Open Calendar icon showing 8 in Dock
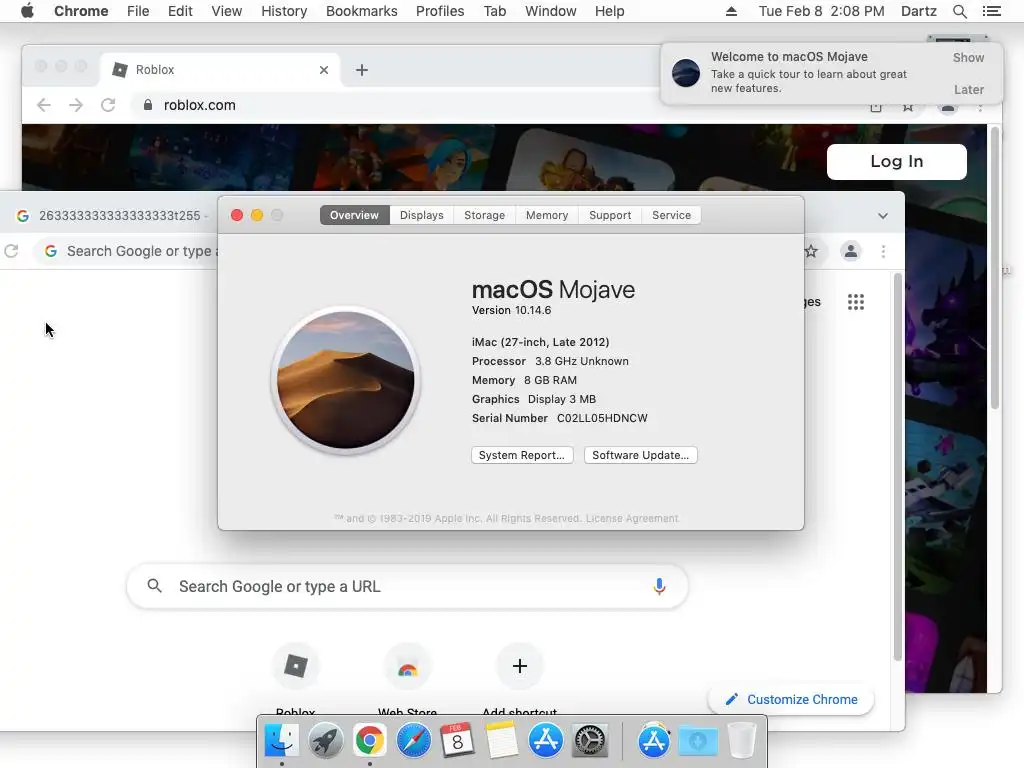The image size is (1024, 768). point(457,741)
